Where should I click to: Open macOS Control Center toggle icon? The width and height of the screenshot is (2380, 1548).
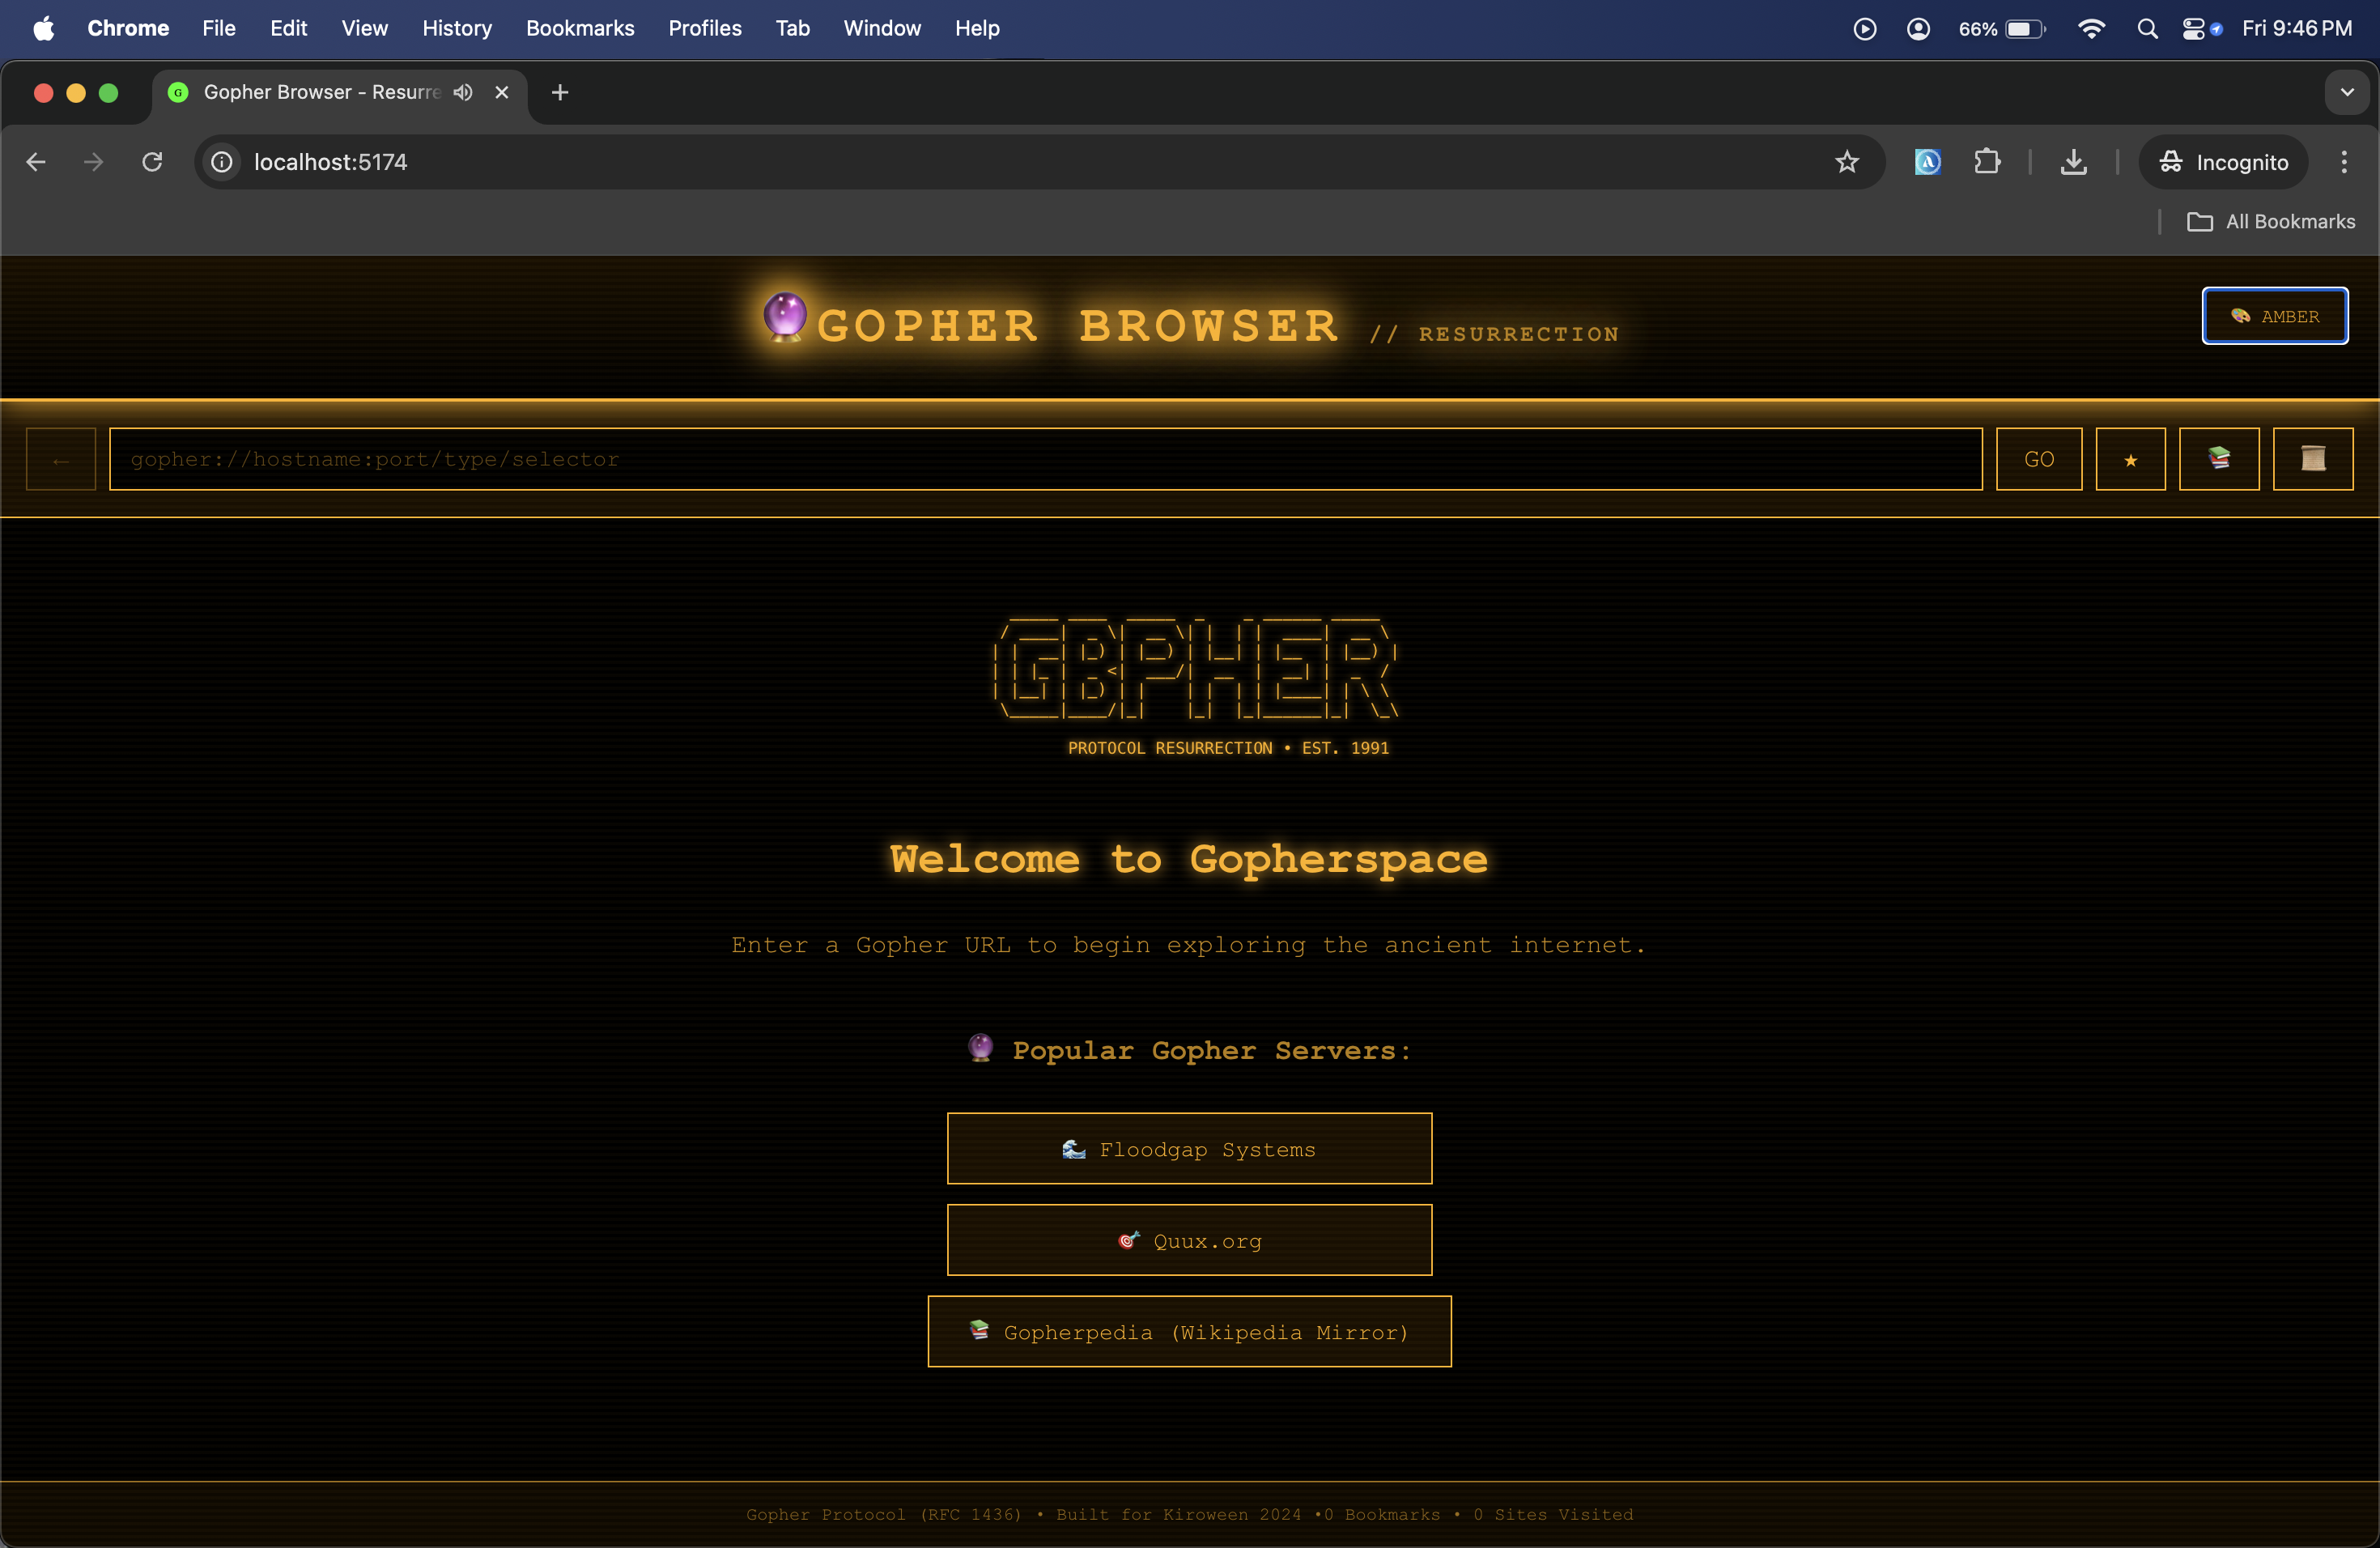click(x=2192, y=29)
